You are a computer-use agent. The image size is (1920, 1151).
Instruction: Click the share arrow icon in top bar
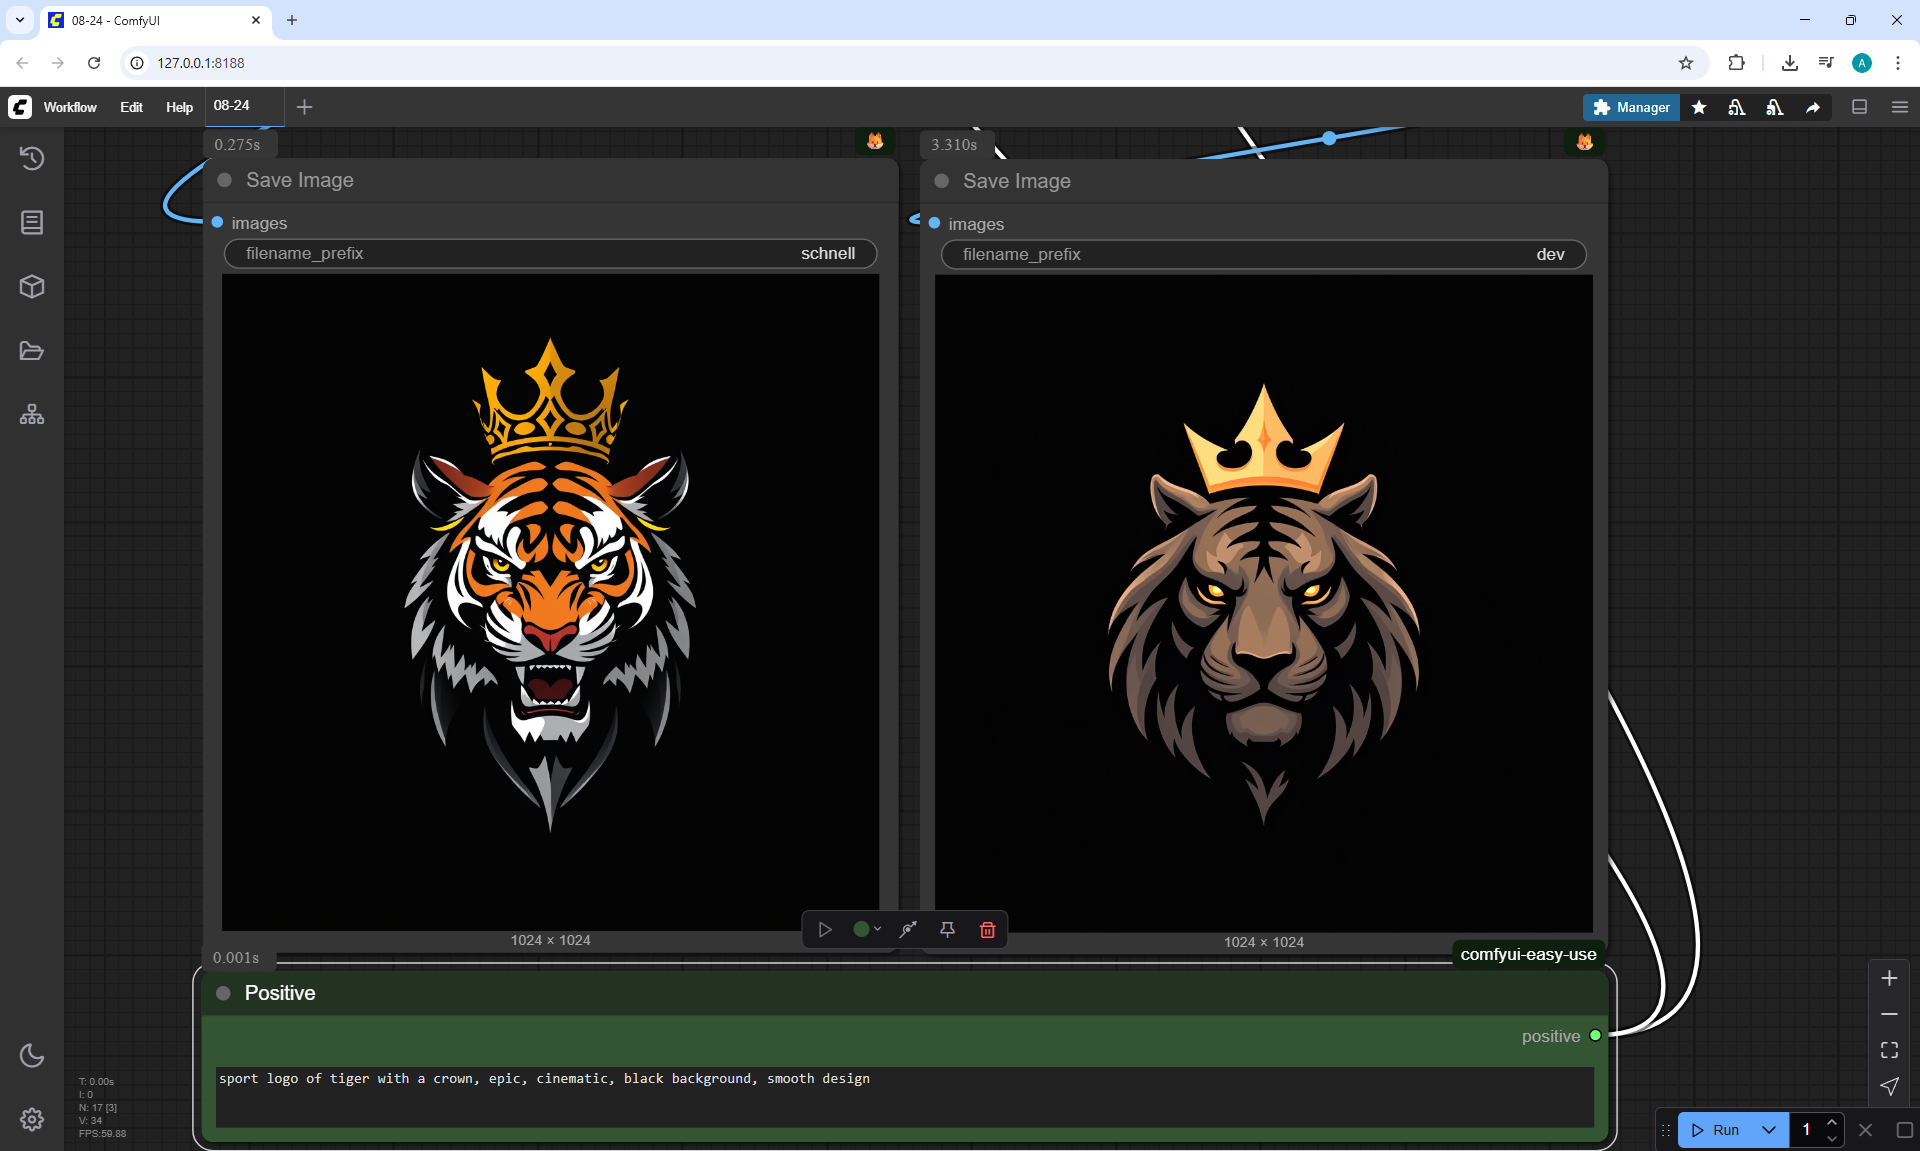pos(1813,107)
